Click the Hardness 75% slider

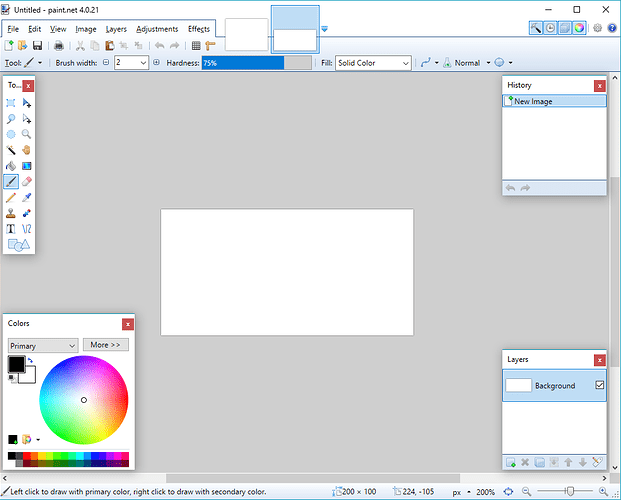(x=257, y=63)
